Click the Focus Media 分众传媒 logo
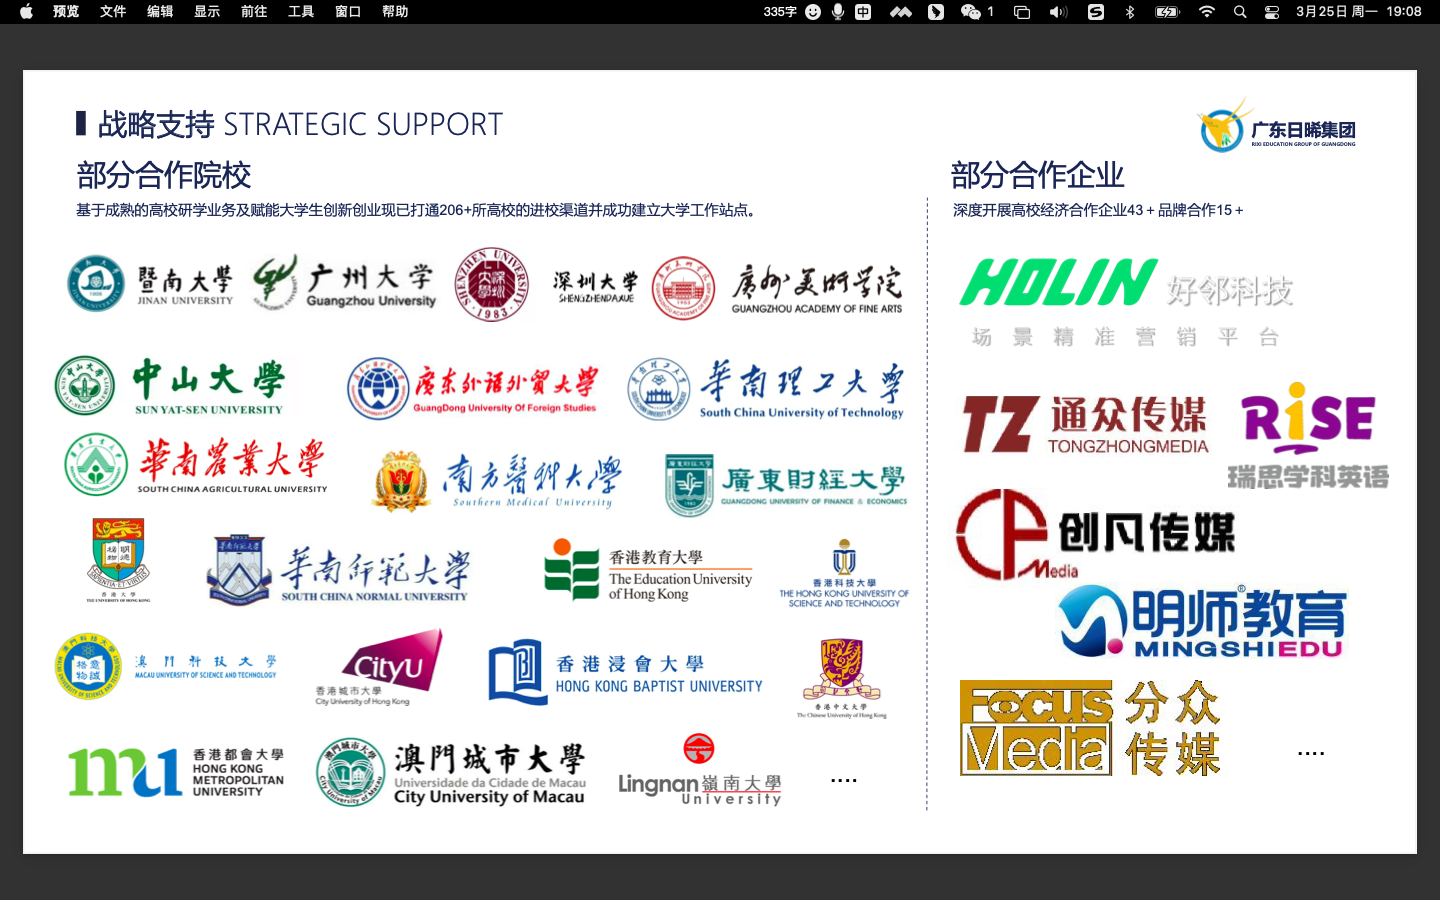This screenshot has height=900, width=1440. [x=1090, y=728]
